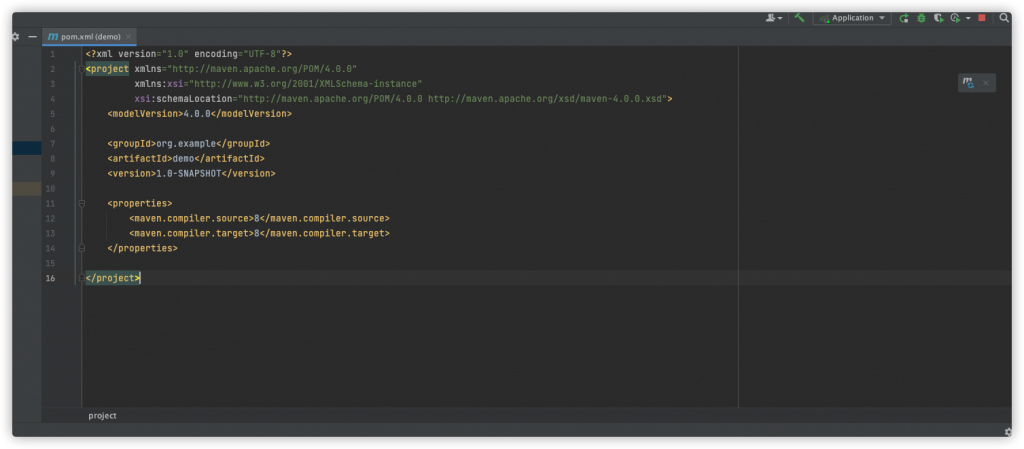Click the green Debug bug icon
This screenshot has width=1024, height=449.
pos(921,18)
